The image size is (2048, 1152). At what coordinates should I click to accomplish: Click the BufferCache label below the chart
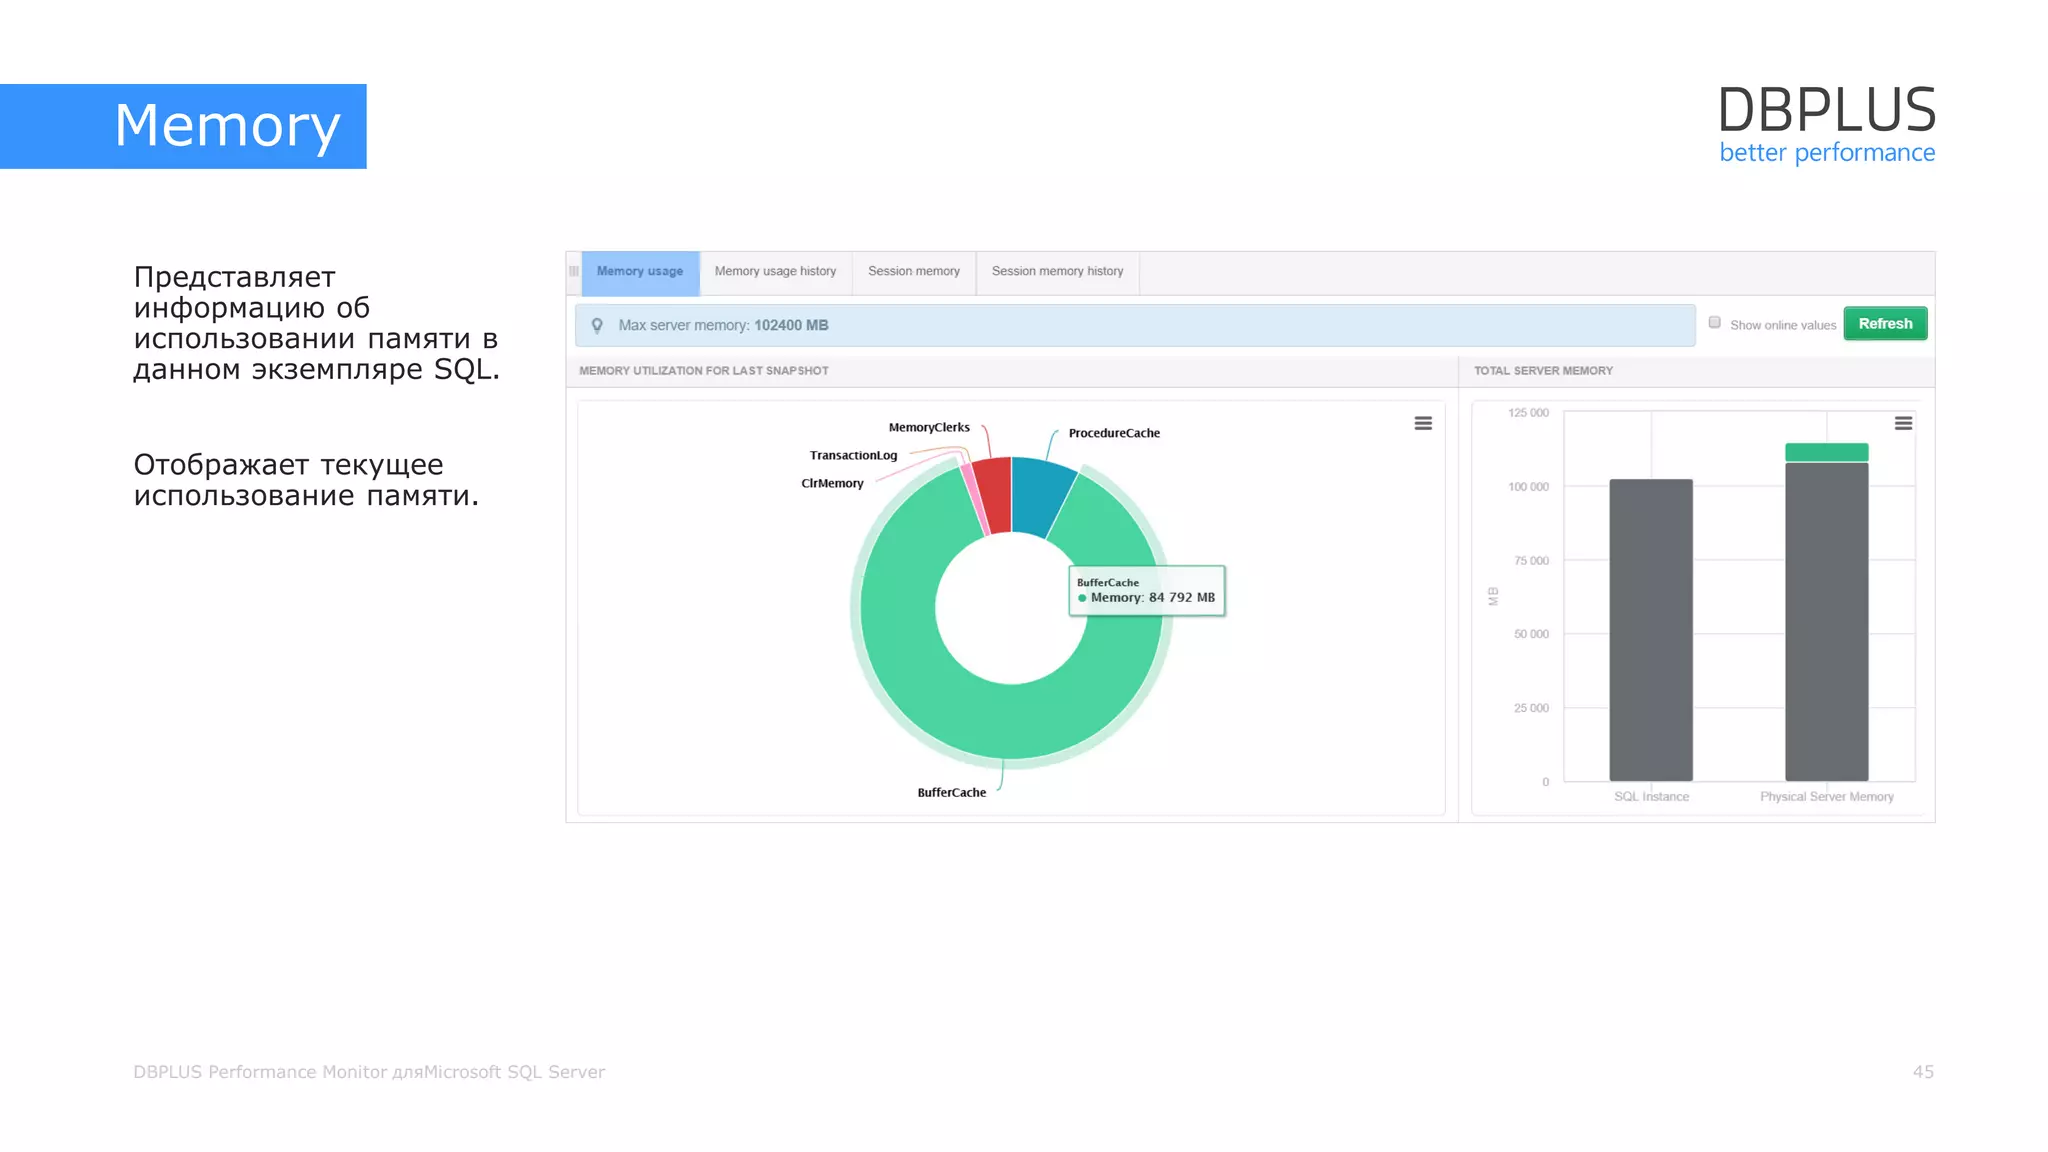click(x=951, y=793)
